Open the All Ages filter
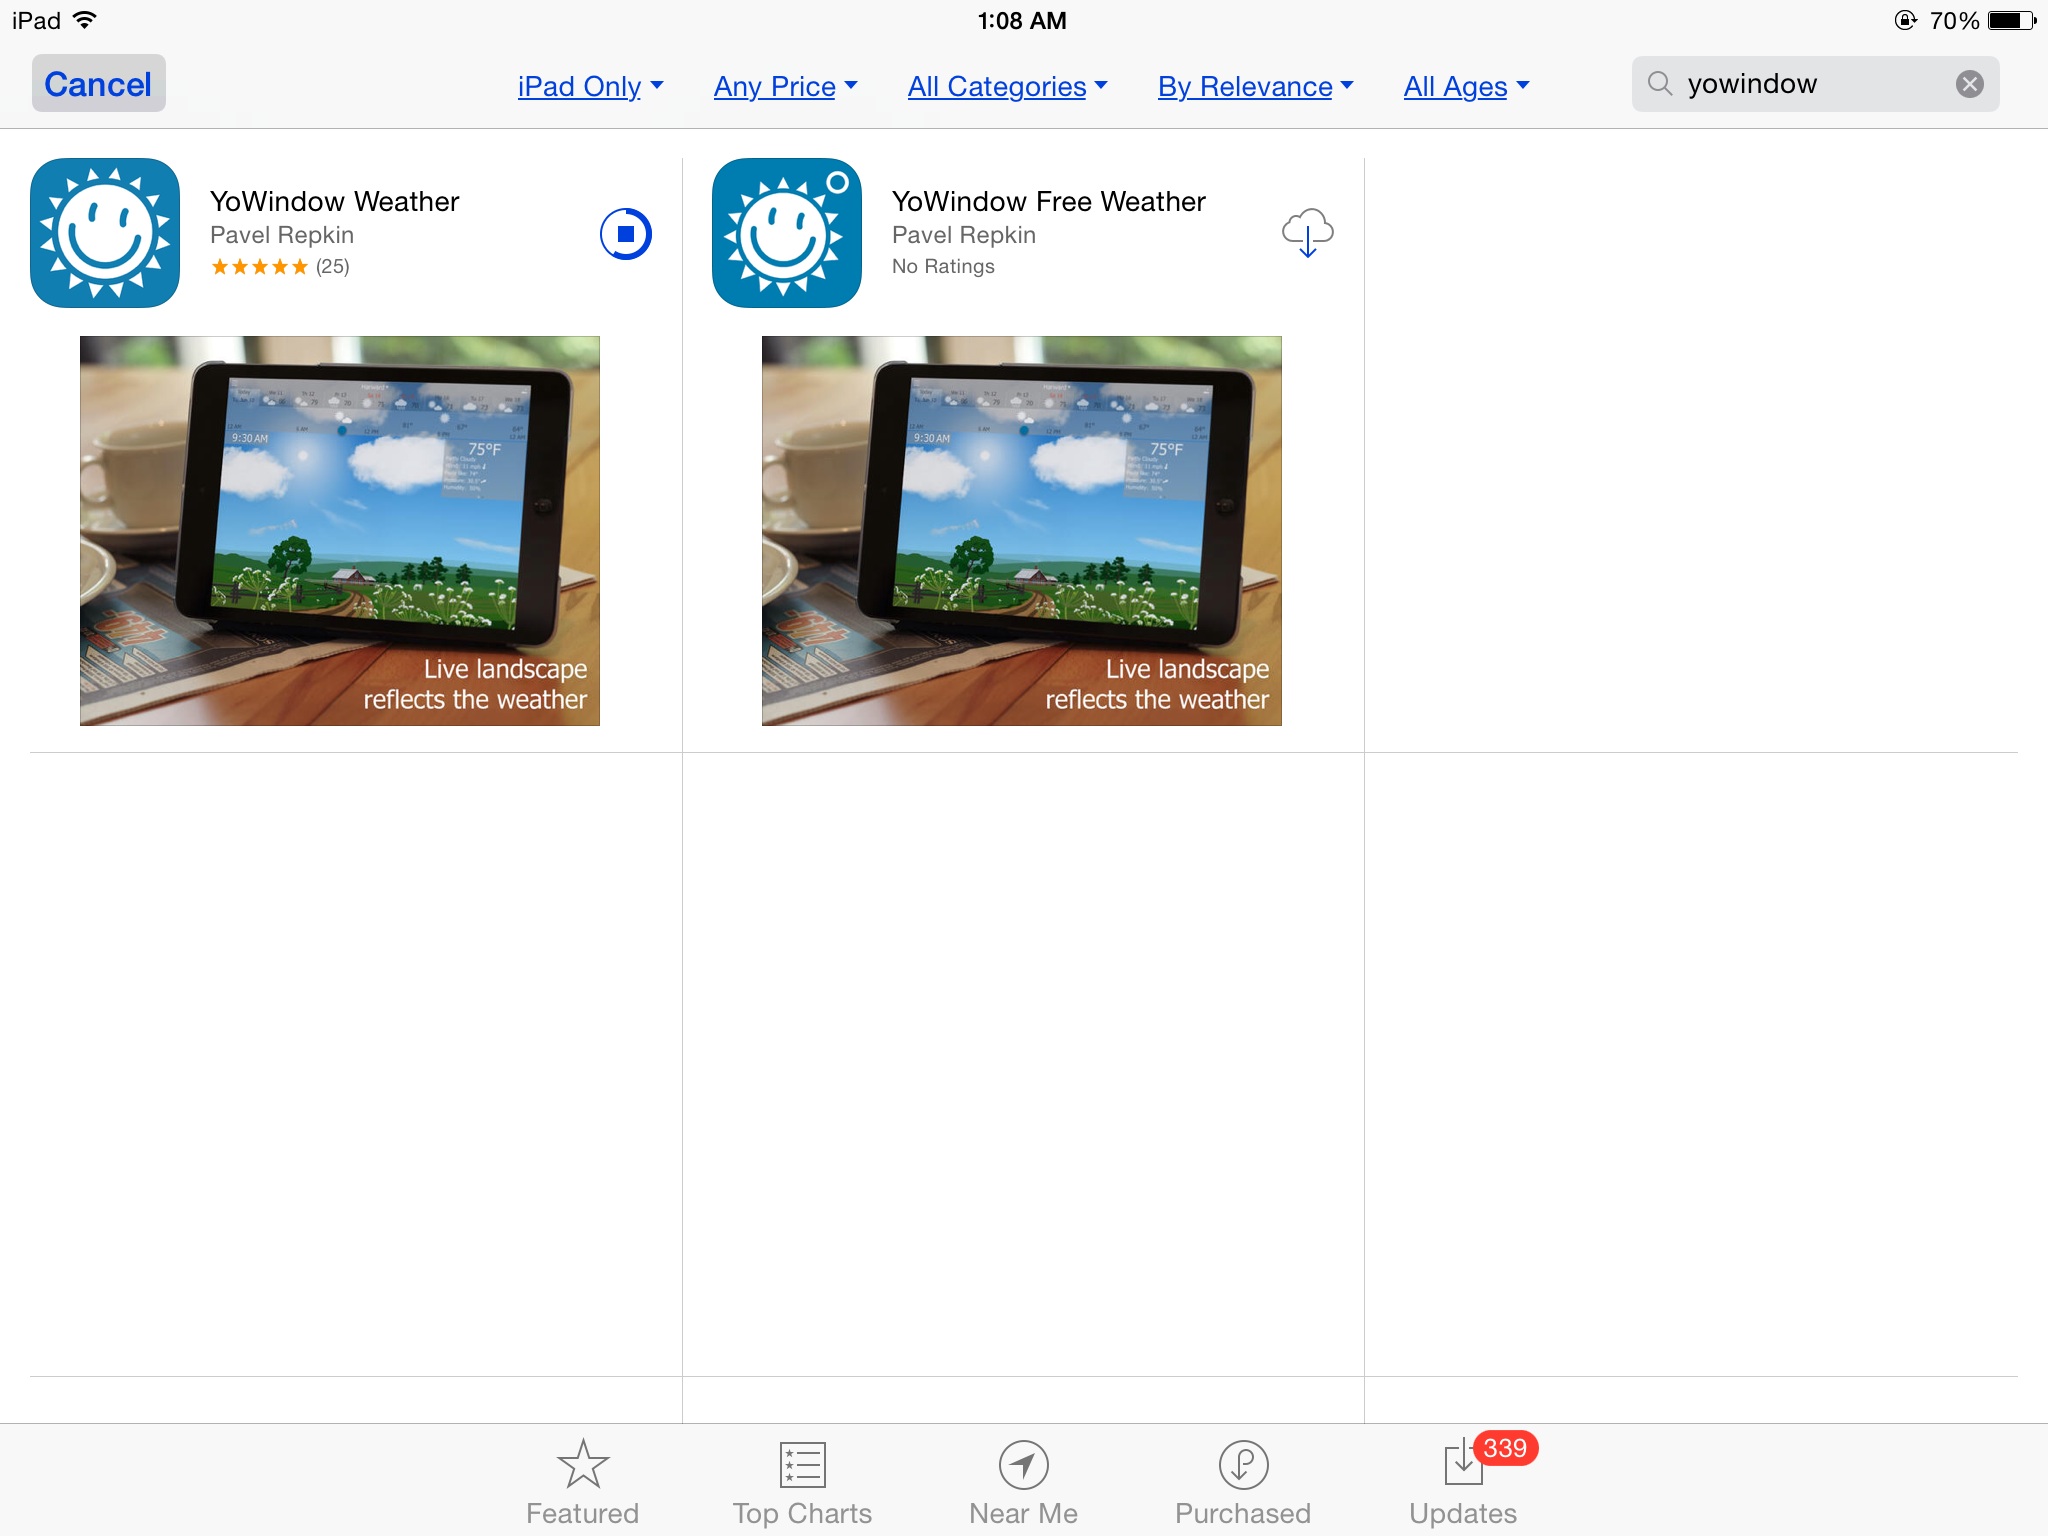Viewport: 2048px width, 1536px height. click(1466, 87)
